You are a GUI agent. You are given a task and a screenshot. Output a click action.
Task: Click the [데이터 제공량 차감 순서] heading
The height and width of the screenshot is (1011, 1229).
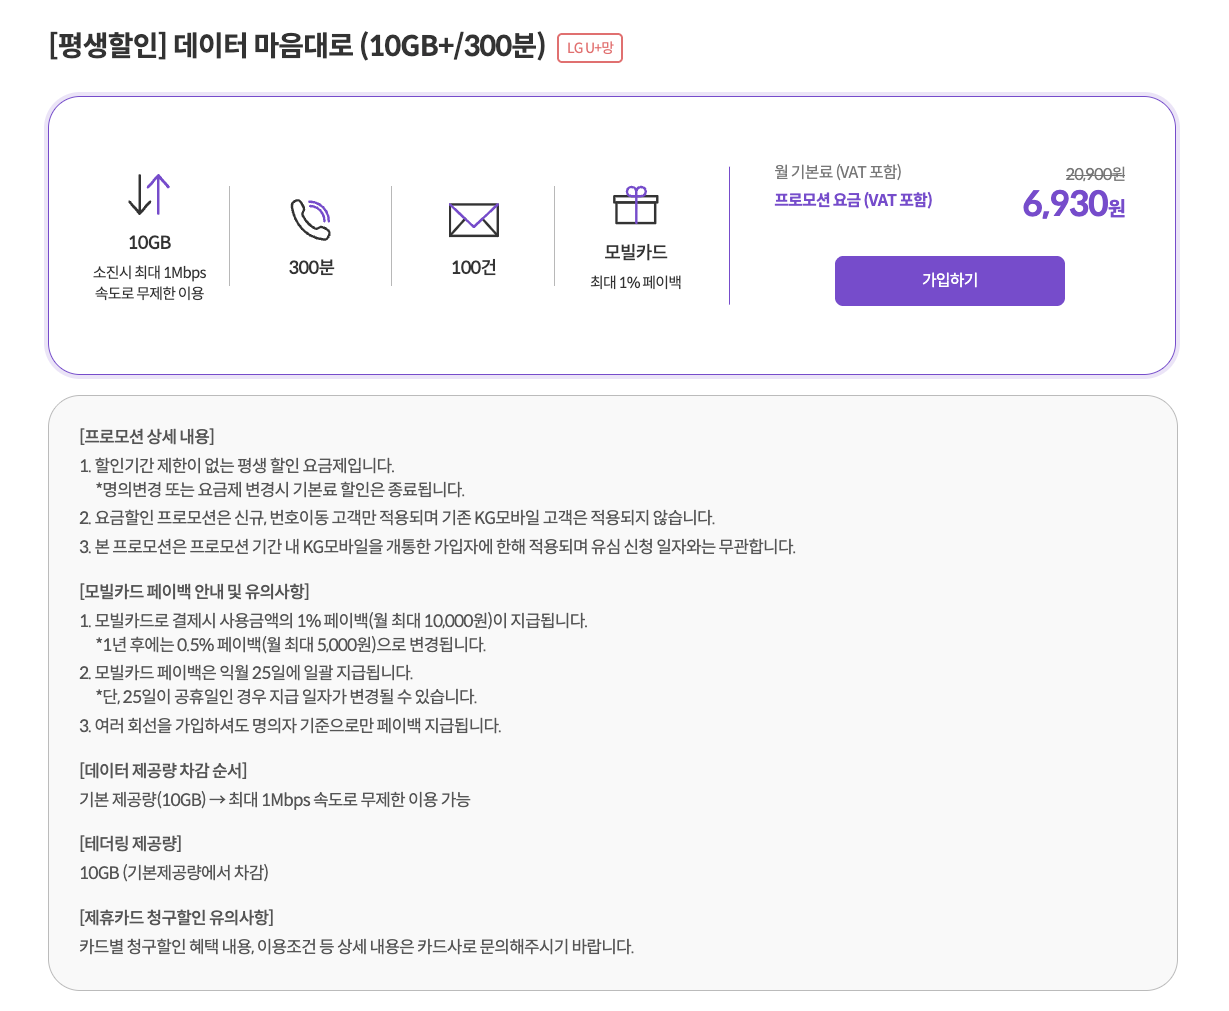pyautogui.click(x=163, y=770)
